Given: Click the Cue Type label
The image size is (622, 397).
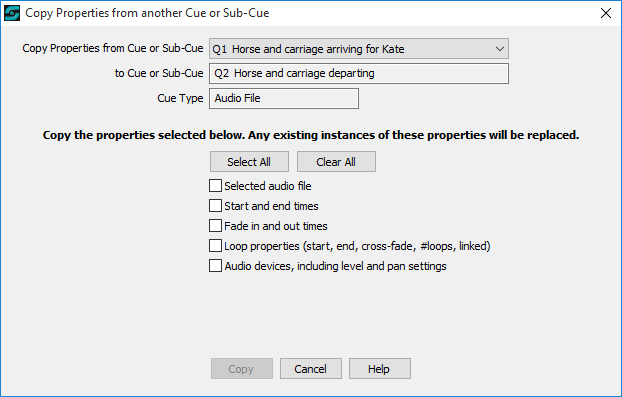Looking at the screenshot, I should (180, 98).
